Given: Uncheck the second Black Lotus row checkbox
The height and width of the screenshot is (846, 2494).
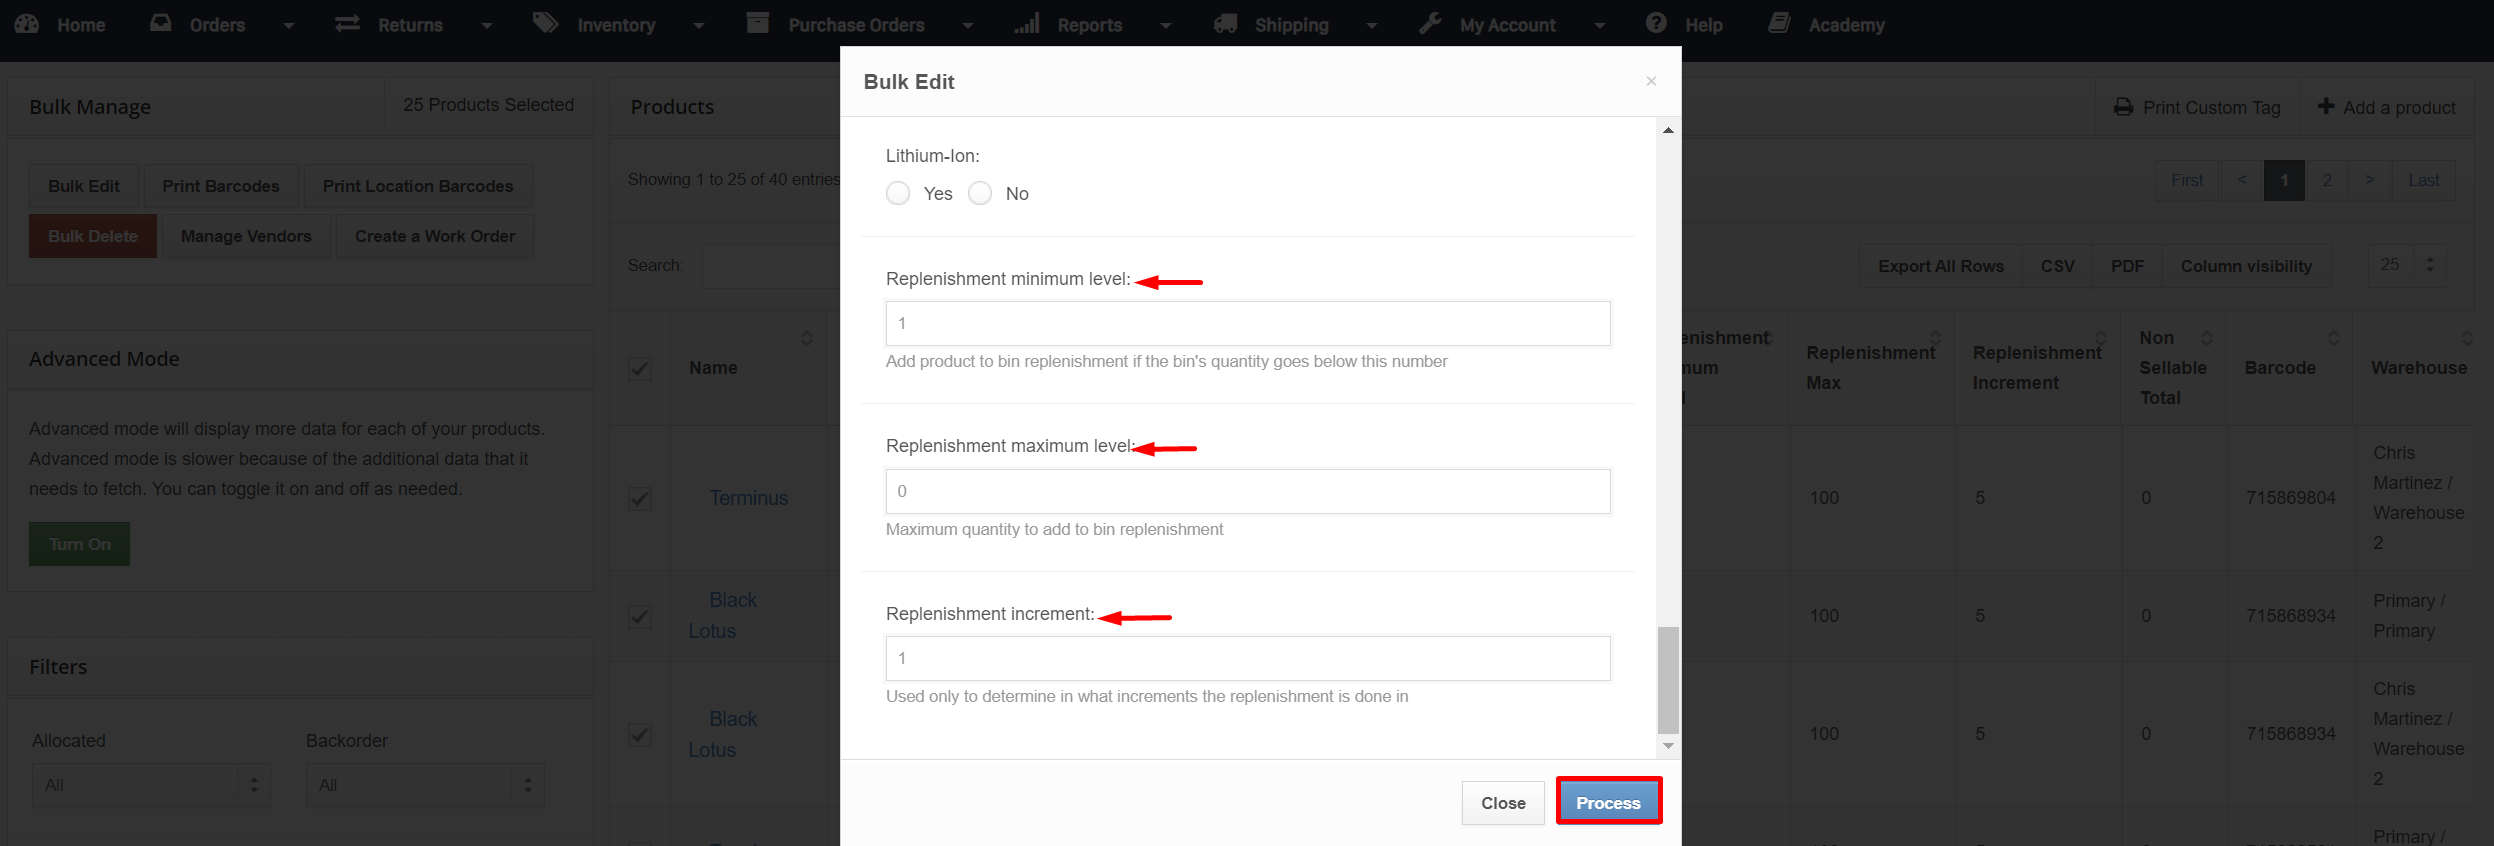Looking at the screenshot, I should point(640,735).
